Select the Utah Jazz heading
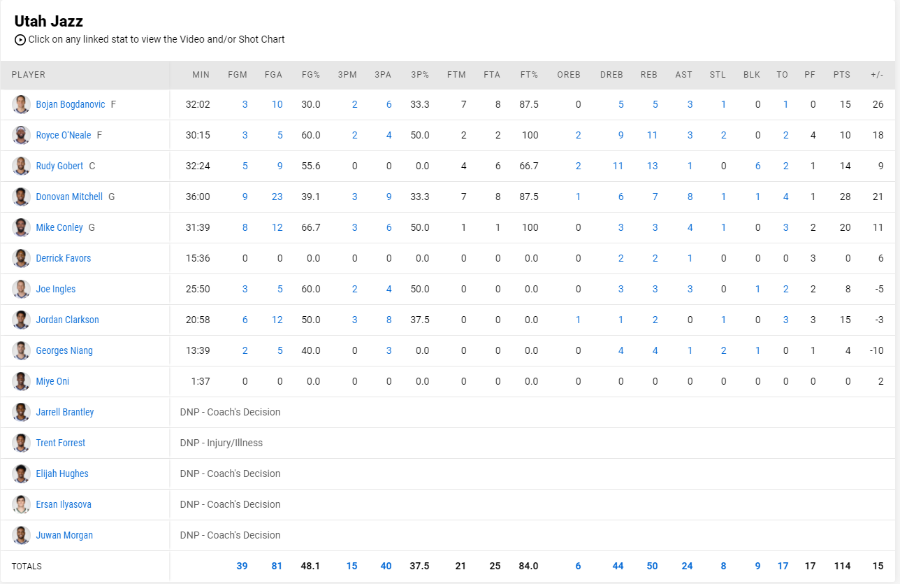900x584 pixels. pos(48,21)
